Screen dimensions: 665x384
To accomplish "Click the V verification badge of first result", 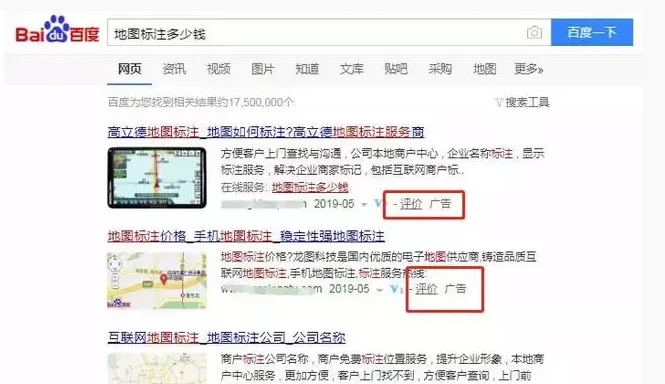I will pos(377,204).
